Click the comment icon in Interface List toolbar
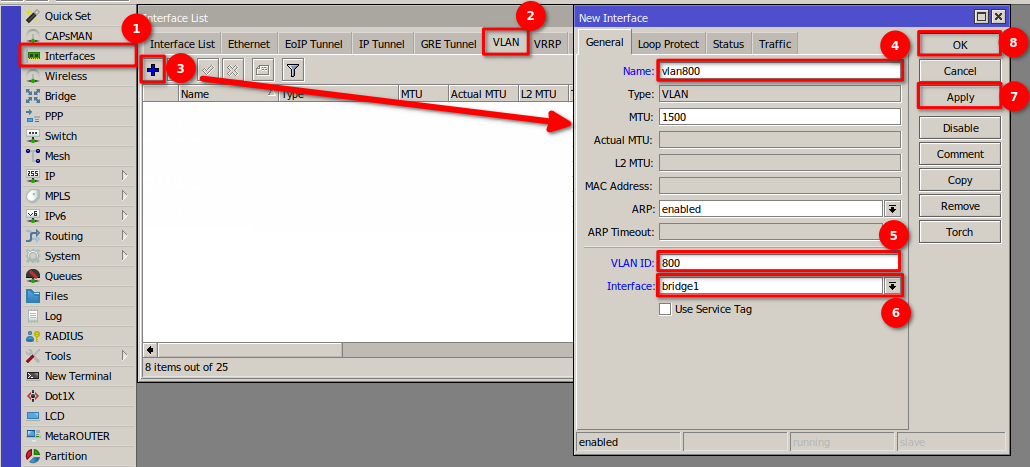 click(261, 69)
